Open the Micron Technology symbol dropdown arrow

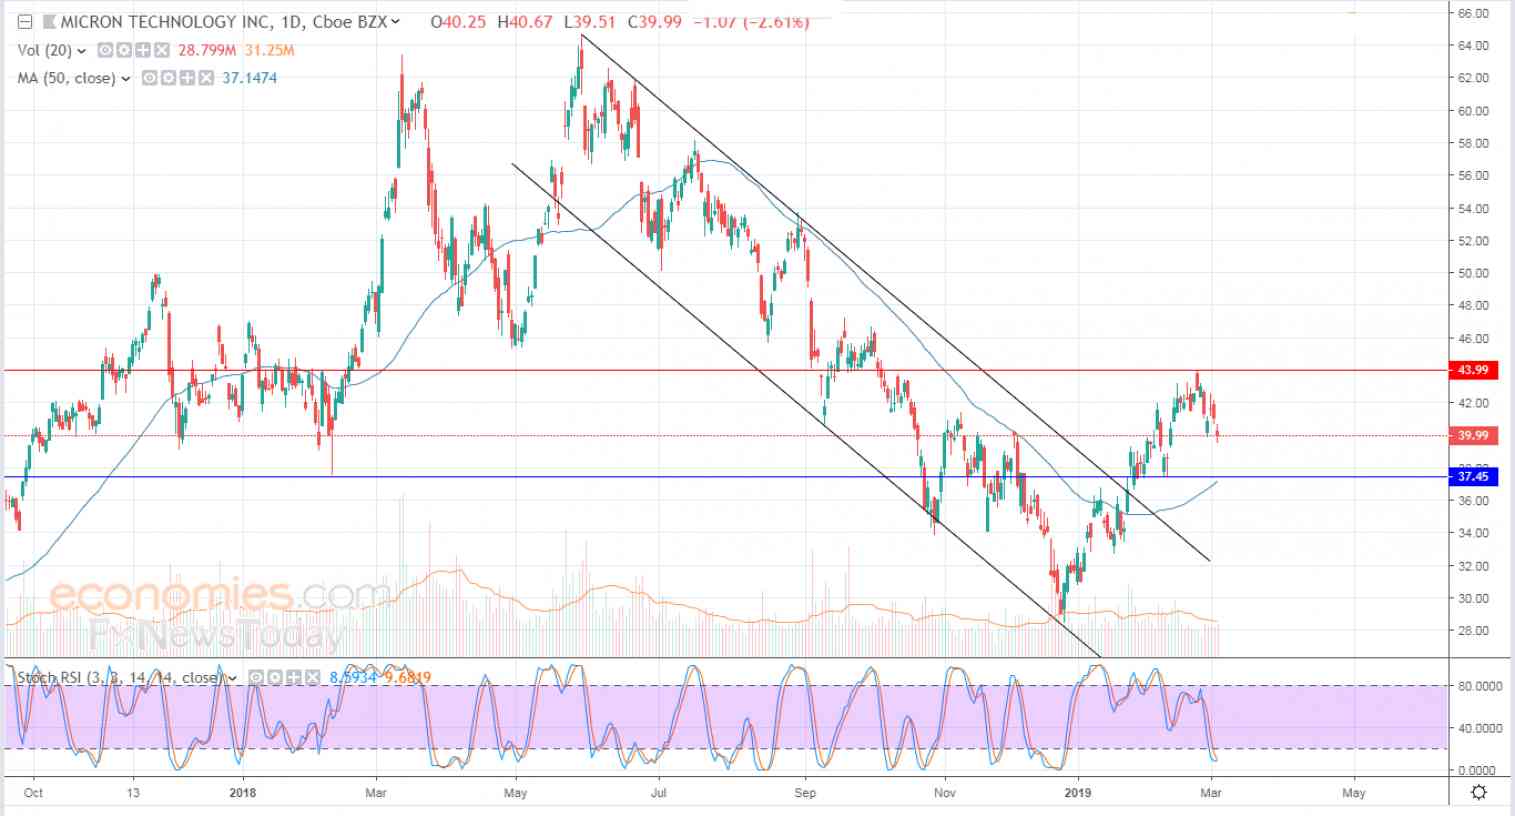pos(397,21)
